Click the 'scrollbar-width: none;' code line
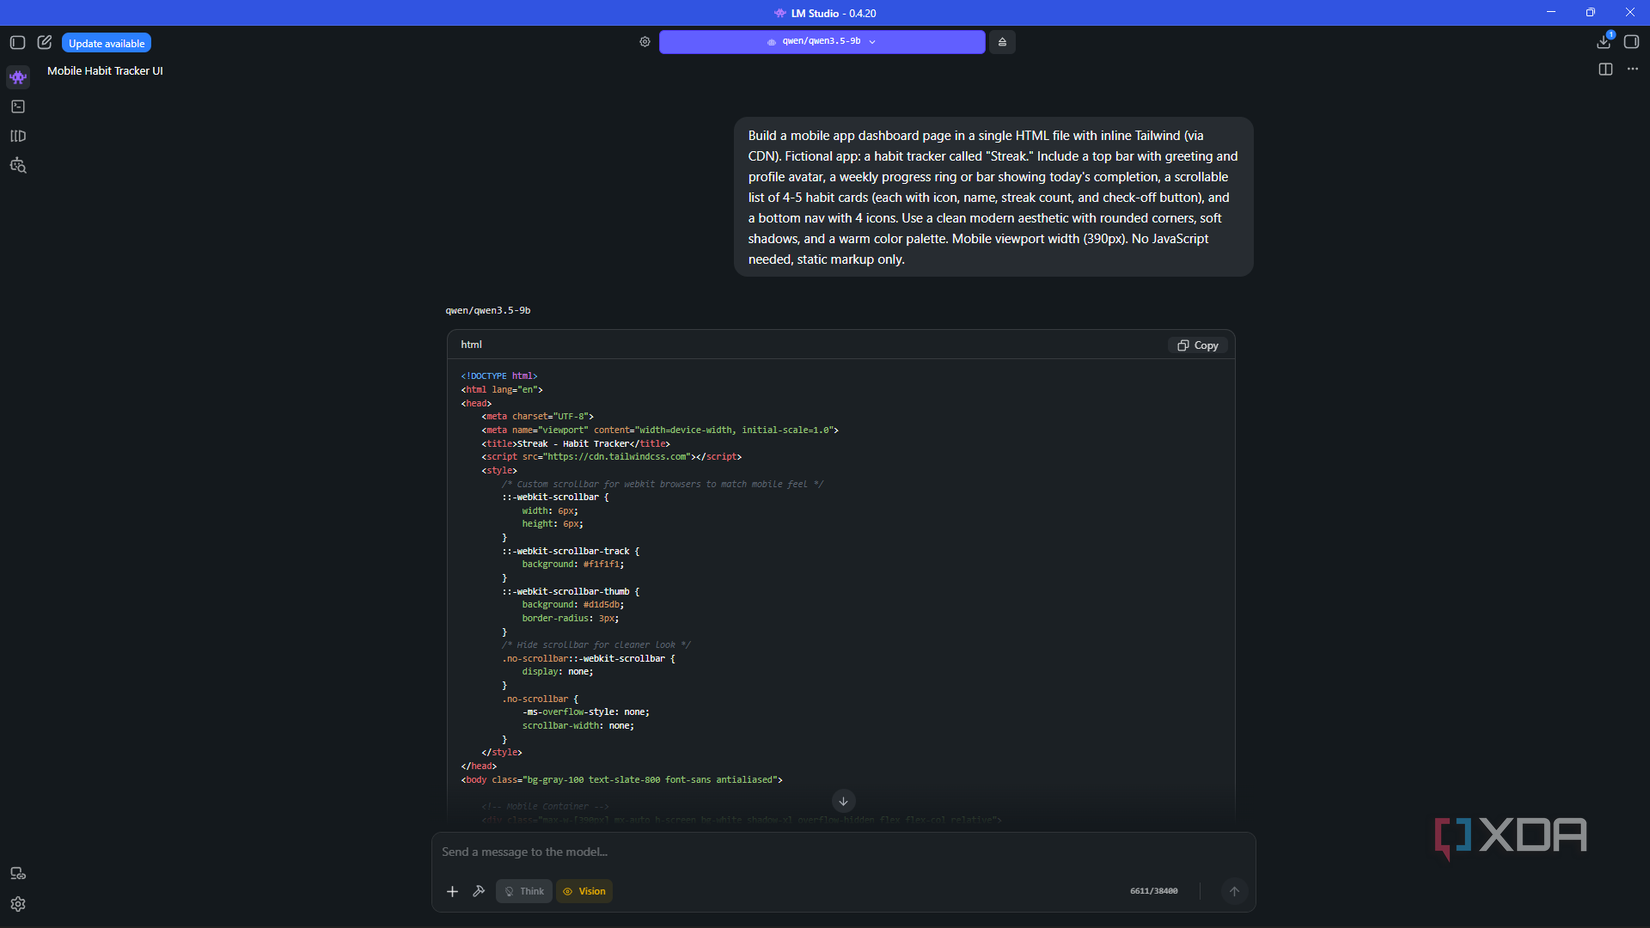 click(578, 726)
